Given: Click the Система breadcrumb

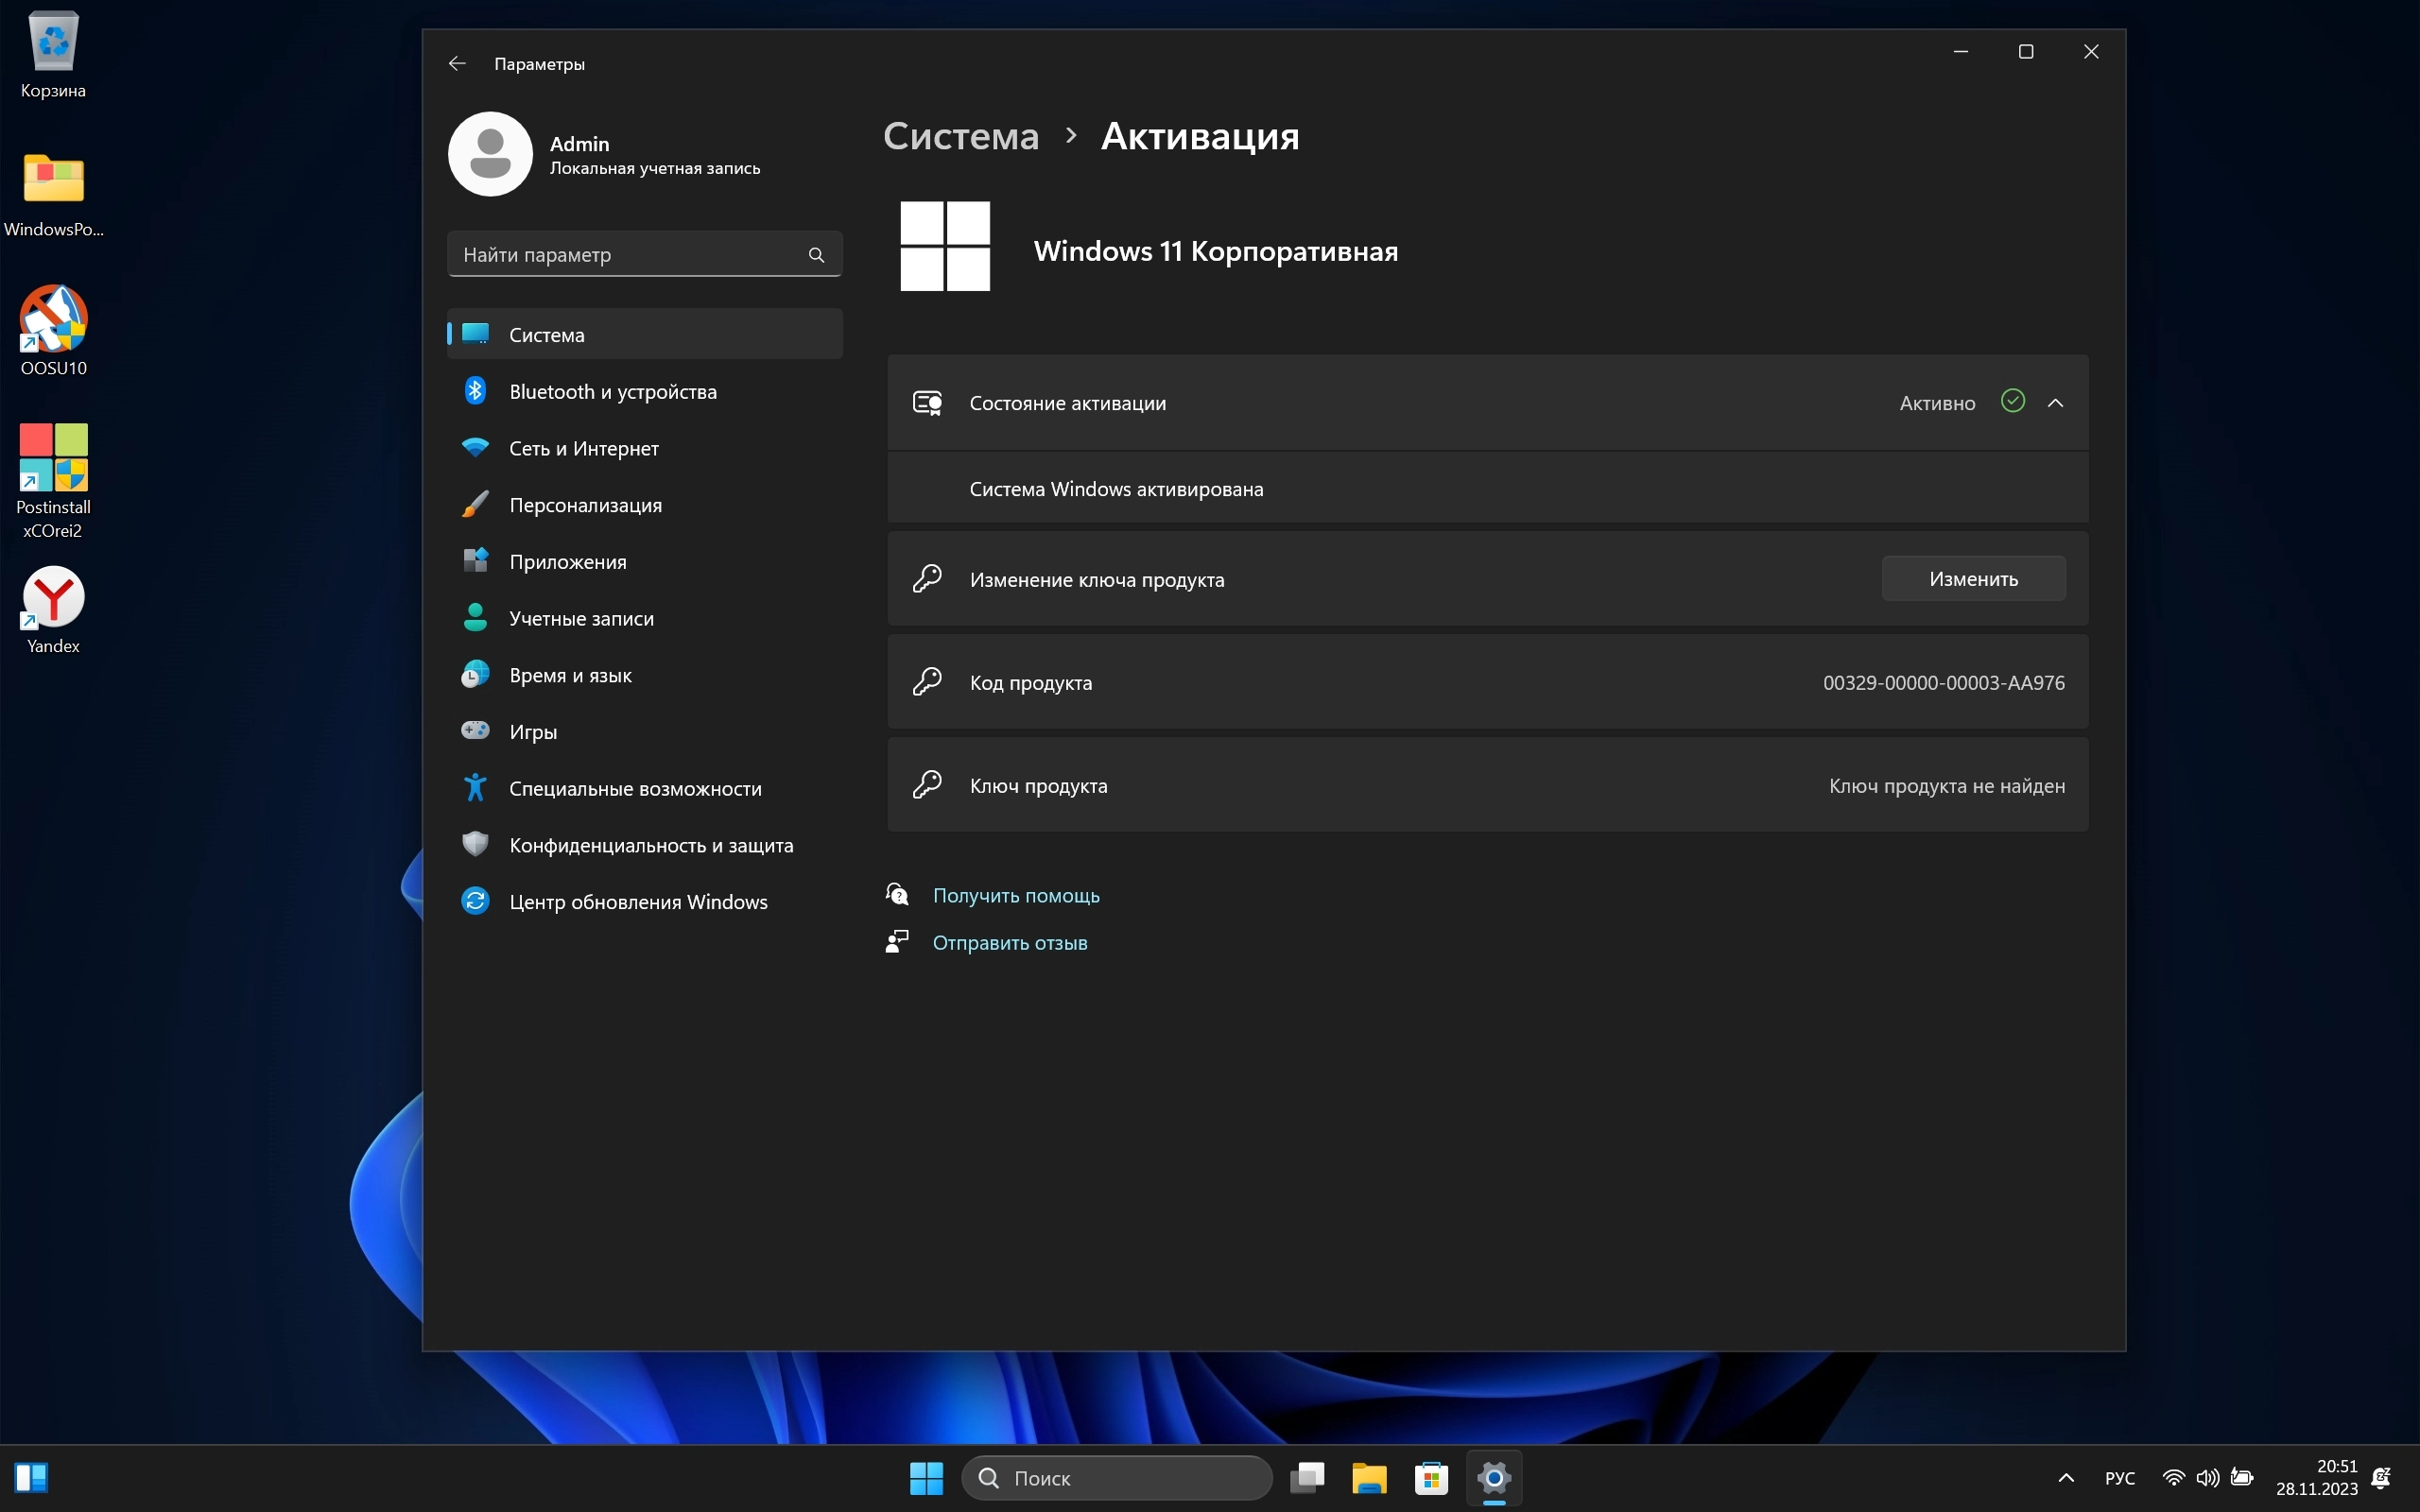Looking at the screenshot, I should [x=960, y=136].
